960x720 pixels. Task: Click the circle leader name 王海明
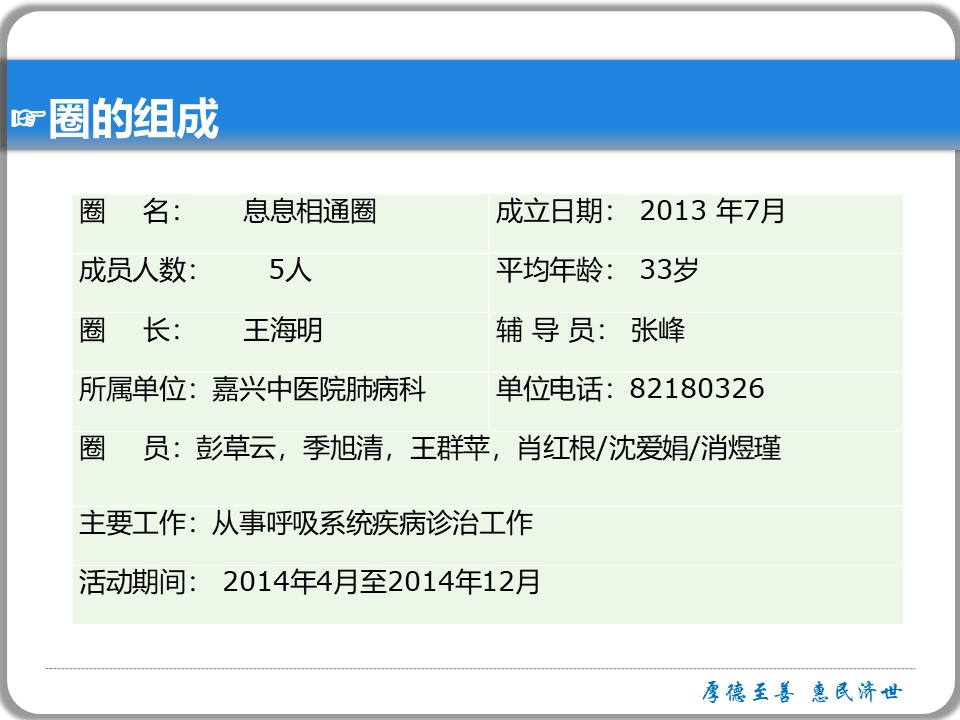click(x=283, y=330)
